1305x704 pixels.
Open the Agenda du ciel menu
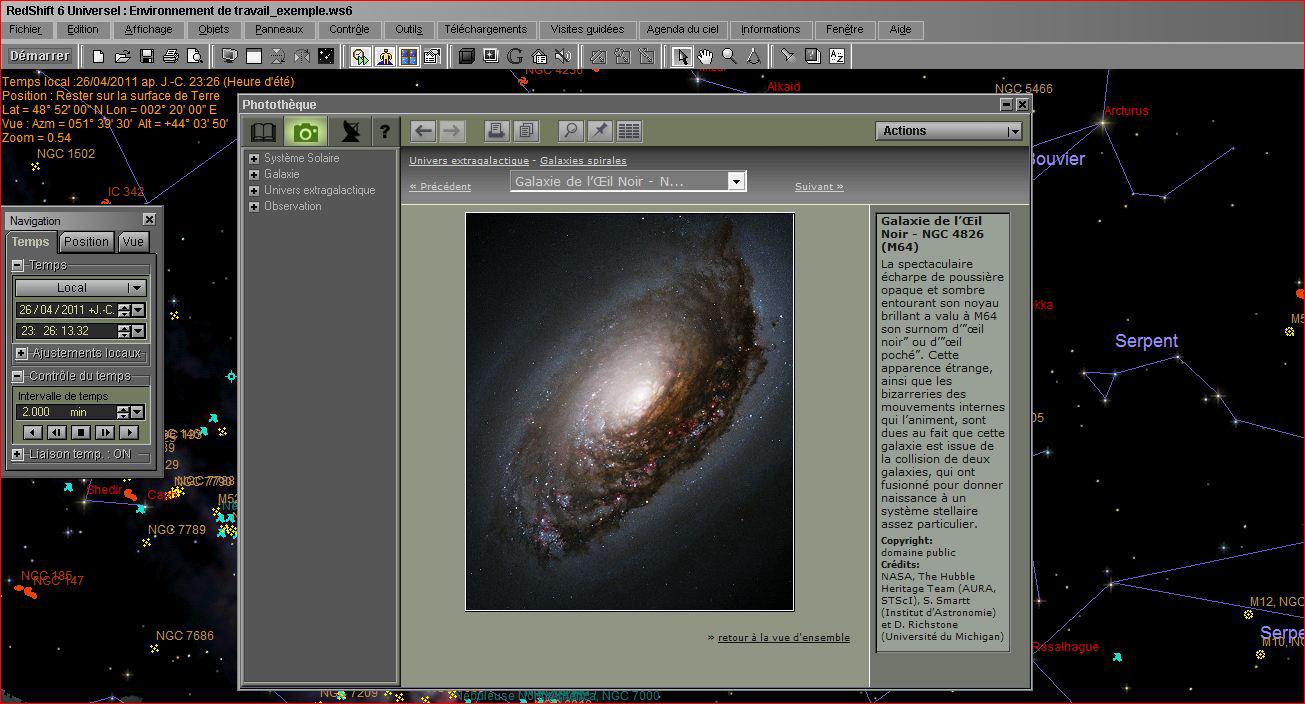[683, 30]
